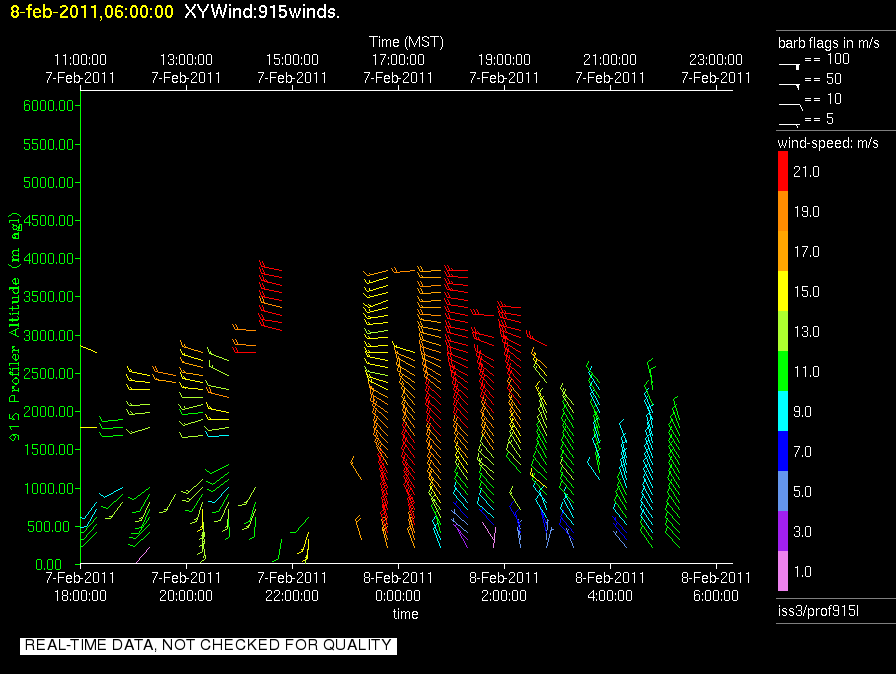Image resolution: width=896 pixels, height=674 pixels.
Task: Click the 6000.00 altitude tick label
Action: click(43, 106)
